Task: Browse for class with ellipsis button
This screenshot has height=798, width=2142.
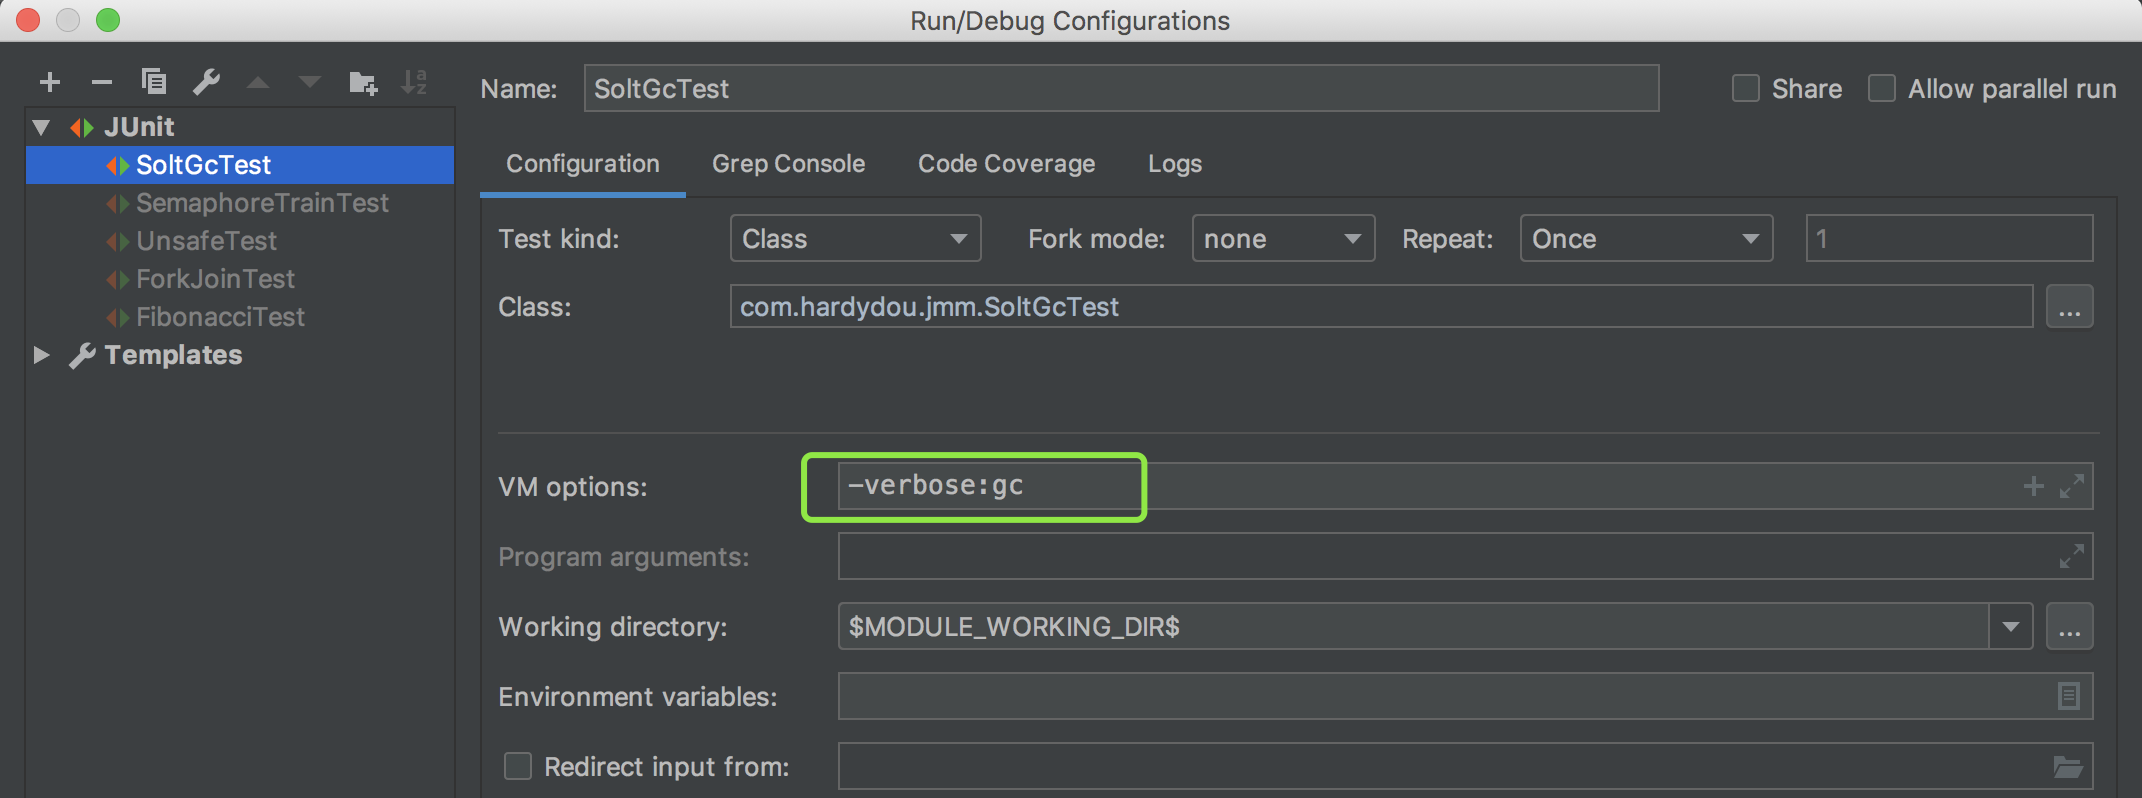Action: pos(2069,307)
